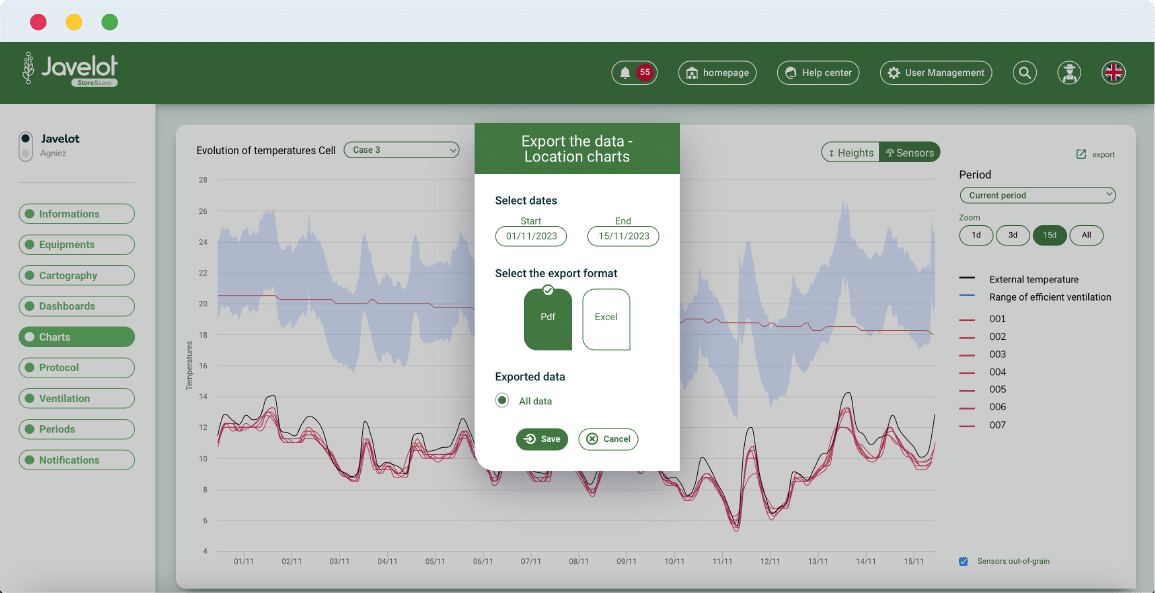Open Protocol in sidebar
This screenshot has width=1155, height=593.
tap(77, 368)
